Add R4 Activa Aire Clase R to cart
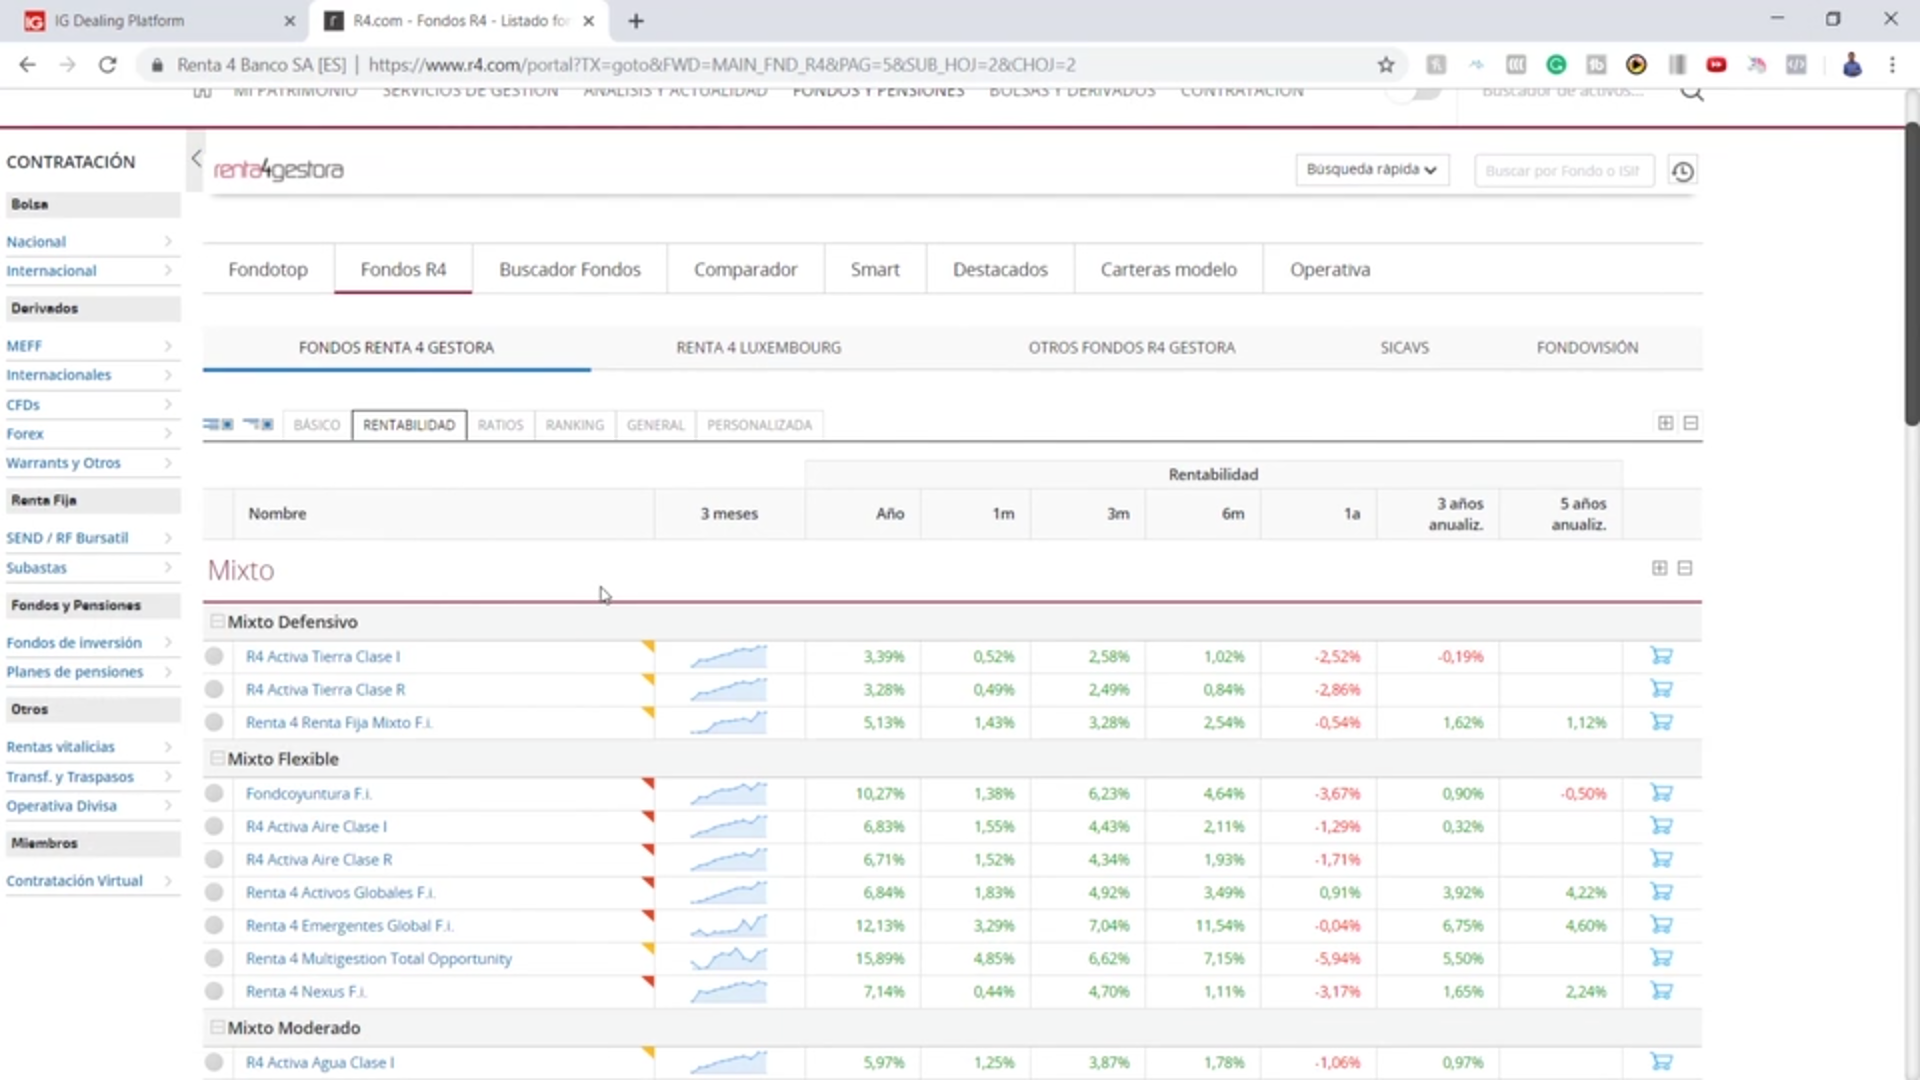This screenshot has width=1920, height=1080. [1661, 859]
